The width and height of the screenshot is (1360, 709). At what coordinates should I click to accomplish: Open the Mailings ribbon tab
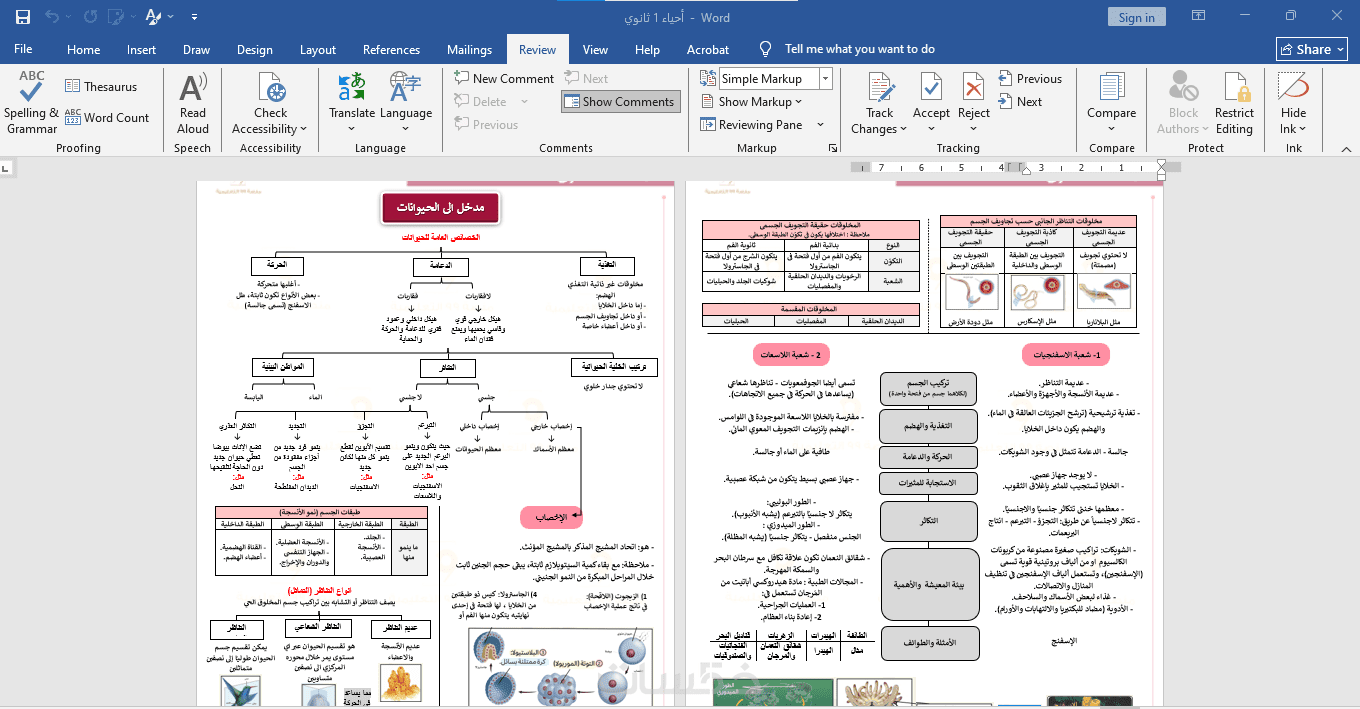tap(469, 49)
